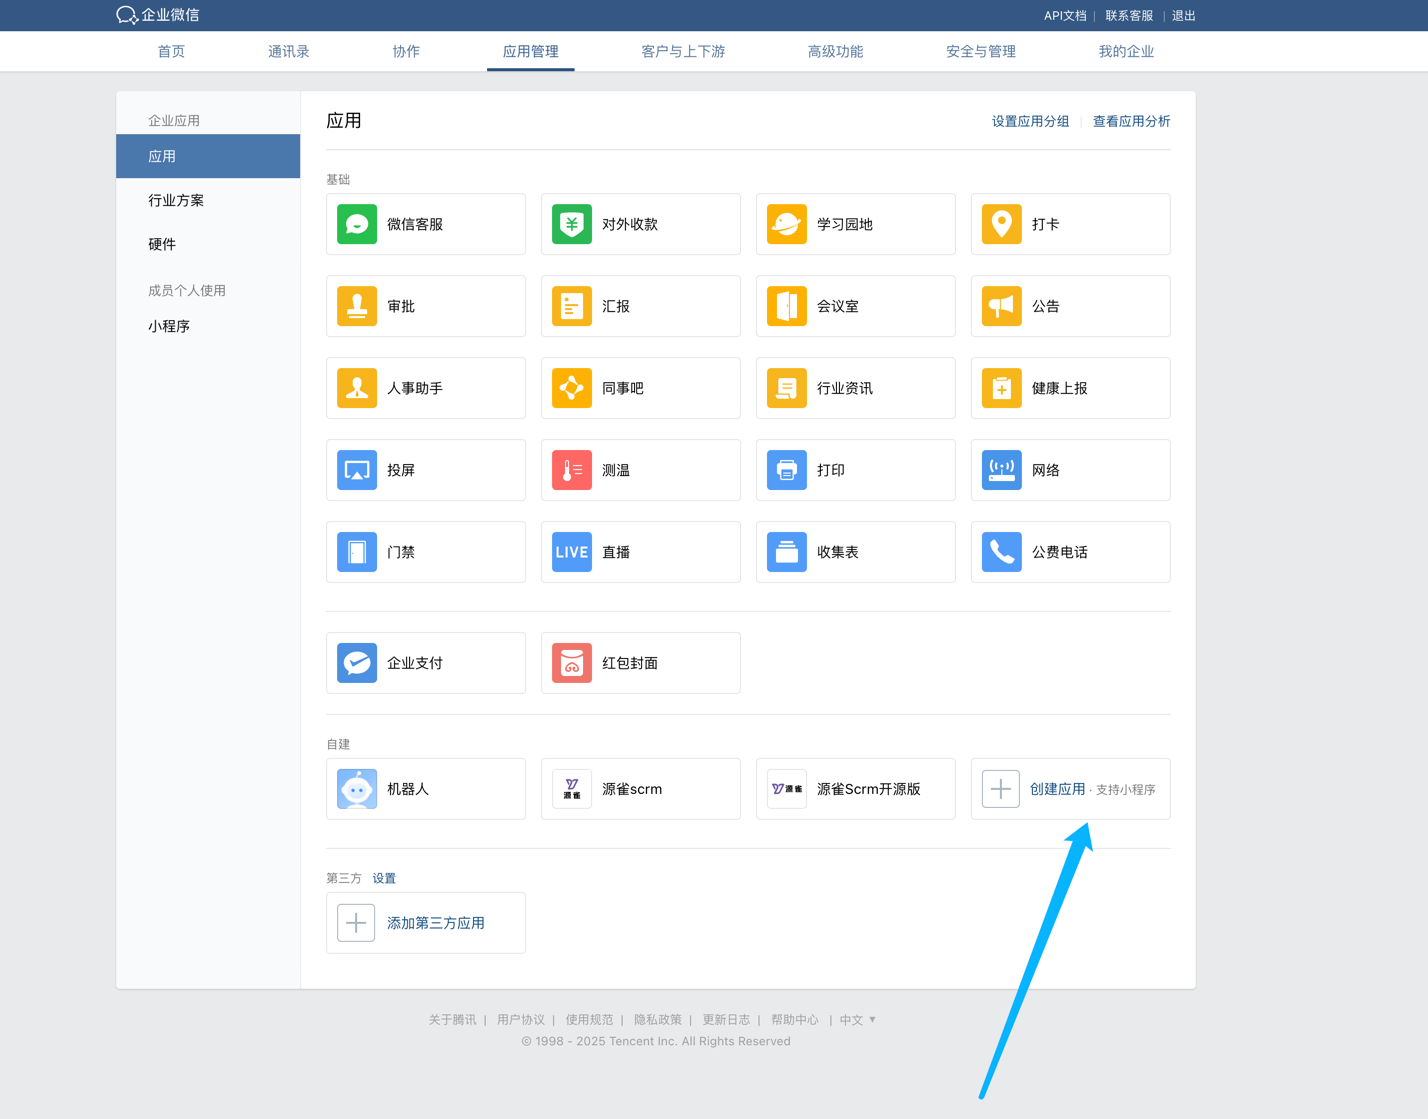The width and height of the screenshot is (1428, 1119).
Task: Open the 用户协议 footer link
Action: tap(521, 1020)
